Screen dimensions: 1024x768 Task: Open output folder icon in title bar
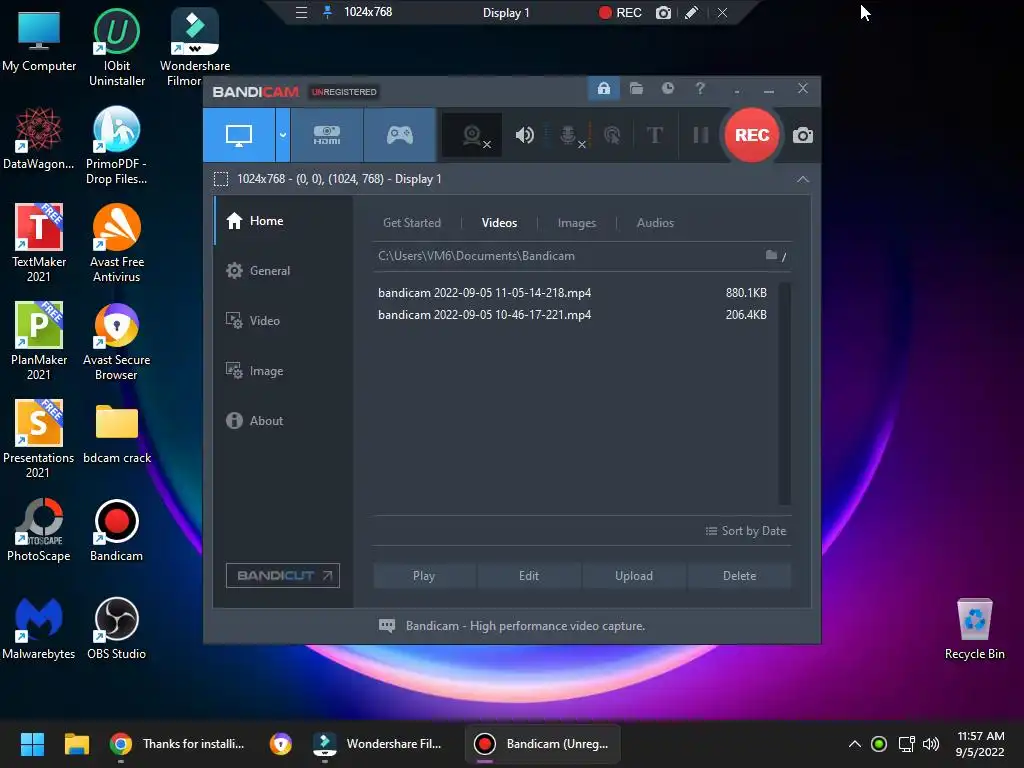pos(636,88)
